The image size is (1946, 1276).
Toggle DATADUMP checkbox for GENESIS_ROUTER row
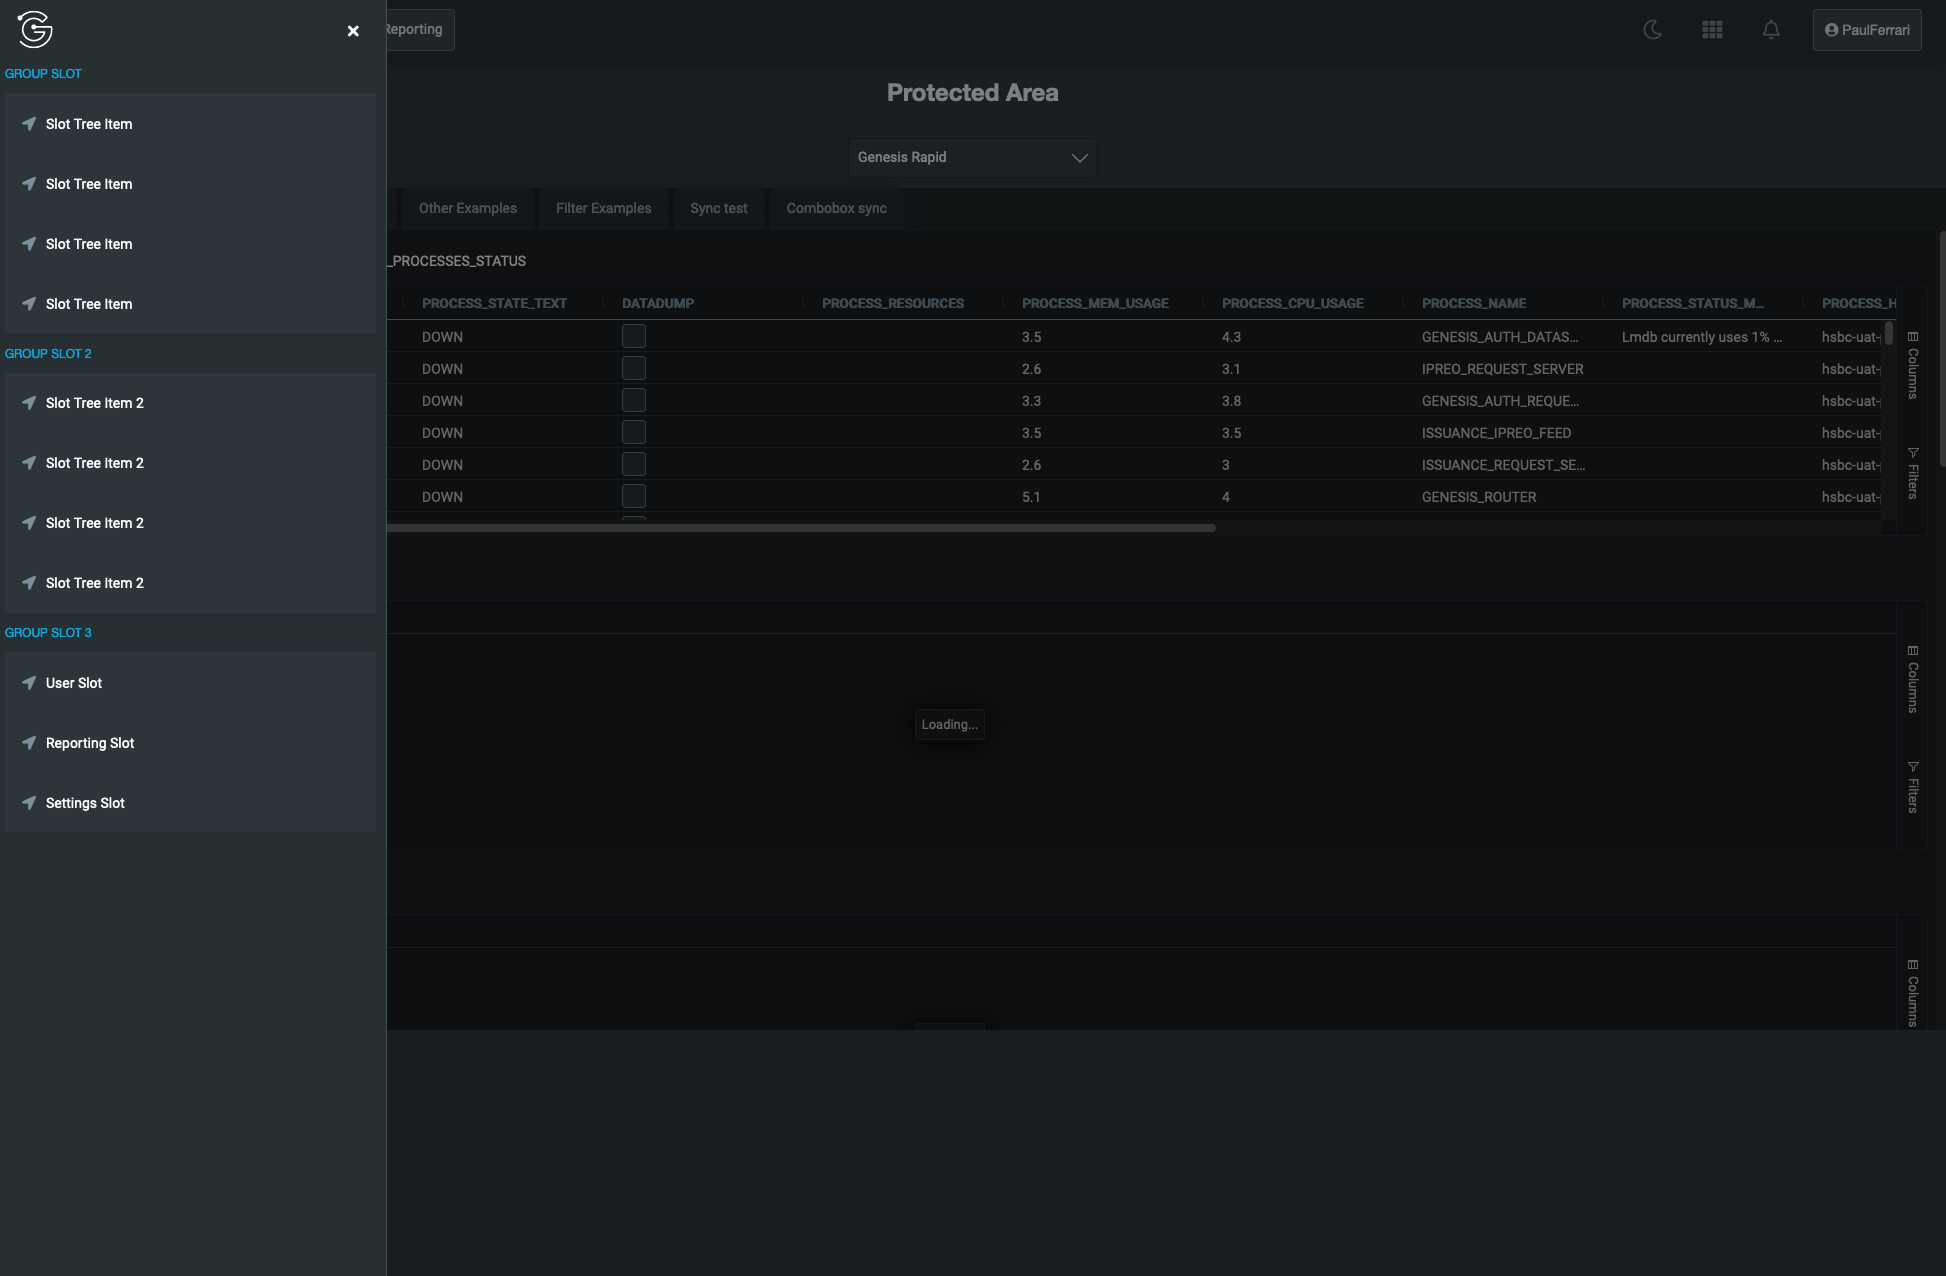point(634,496)
